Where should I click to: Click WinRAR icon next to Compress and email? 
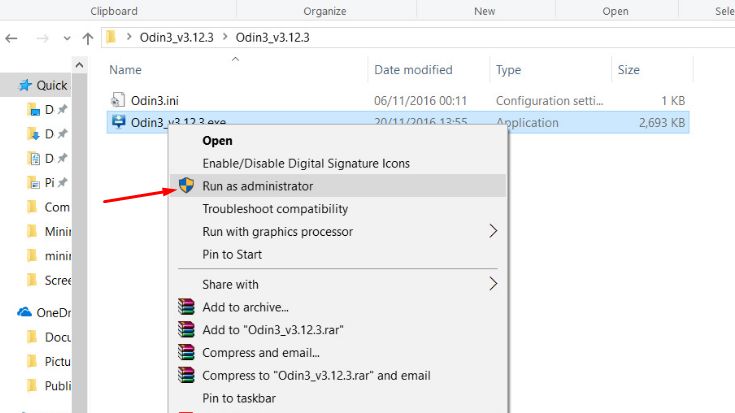186,352
